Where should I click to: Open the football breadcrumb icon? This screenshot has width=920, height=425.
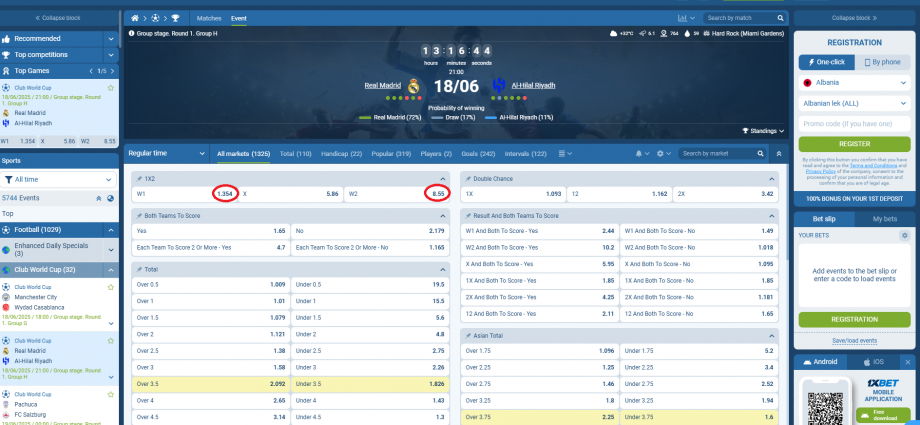tap(155, 18)
